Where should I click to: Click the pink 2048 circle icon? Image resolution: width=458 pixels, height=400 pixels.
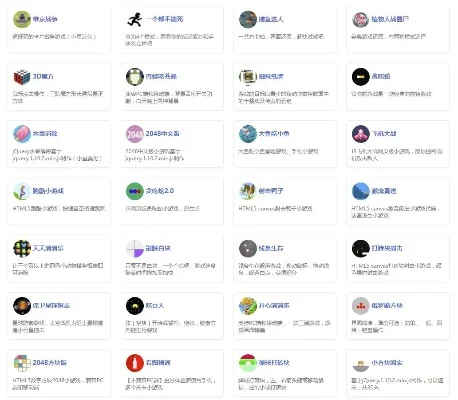pos(135,134)
